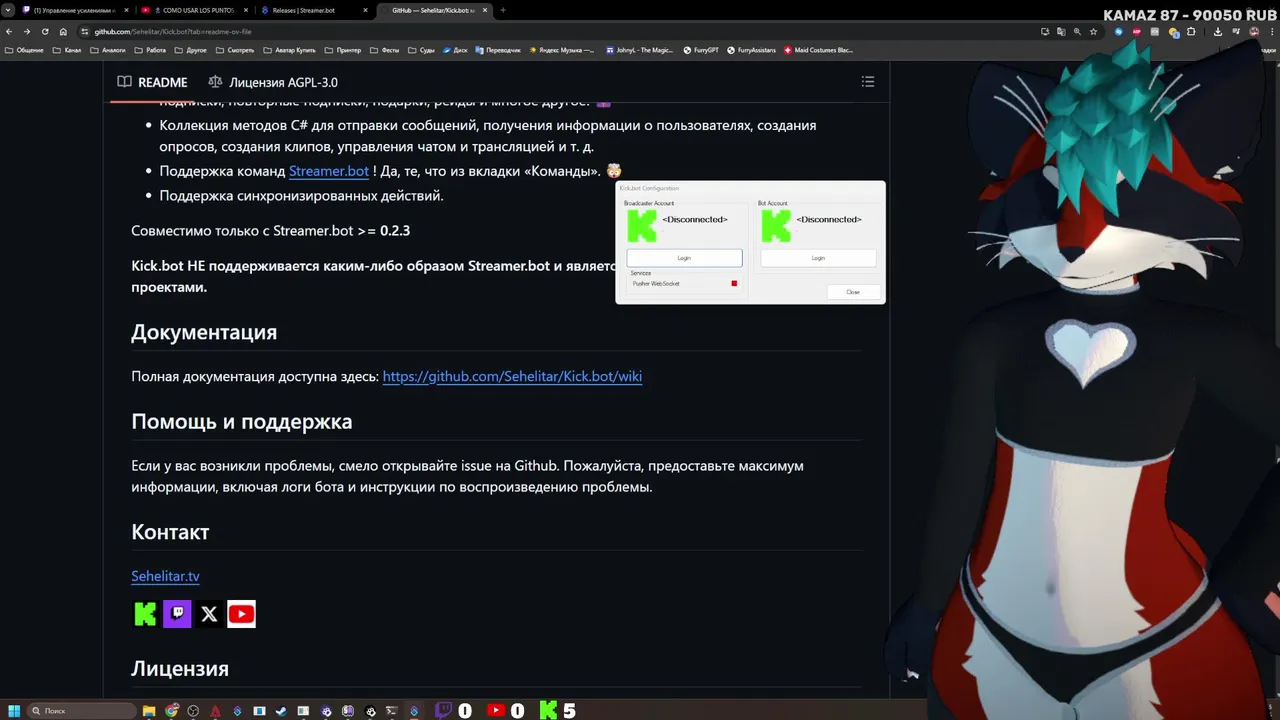Close the COMO USAR LOS PUNTOS tab
Screen dimensions: 1280x720
click(x=245, y=10)
